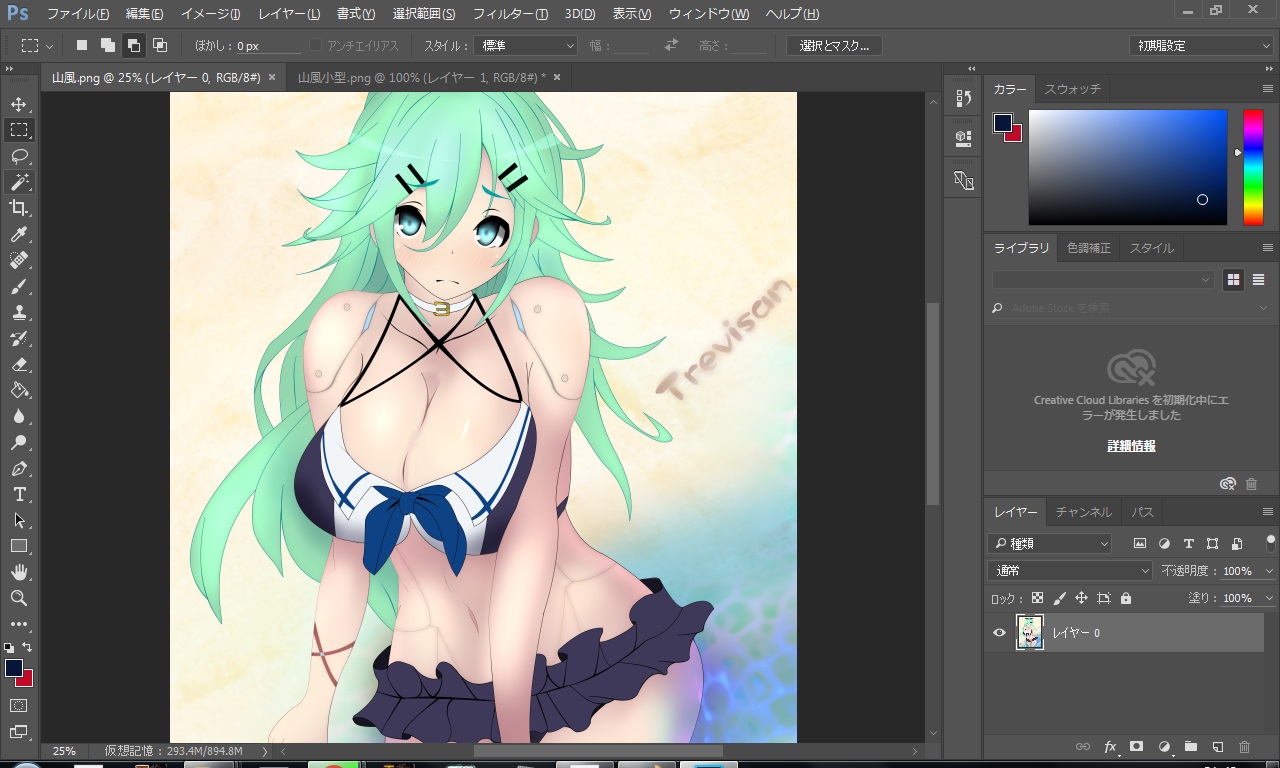Choose the Zoom tool
Screen dimensions: 1280x768
19,598
